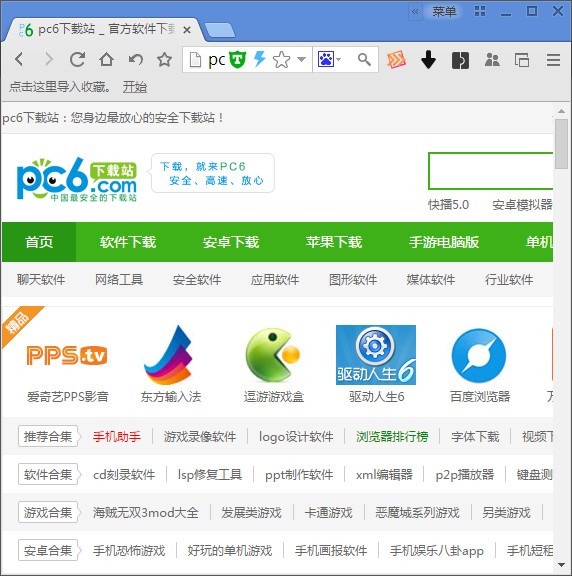
Task: Open 行业软件 category
Action: (x=509, y=280)
